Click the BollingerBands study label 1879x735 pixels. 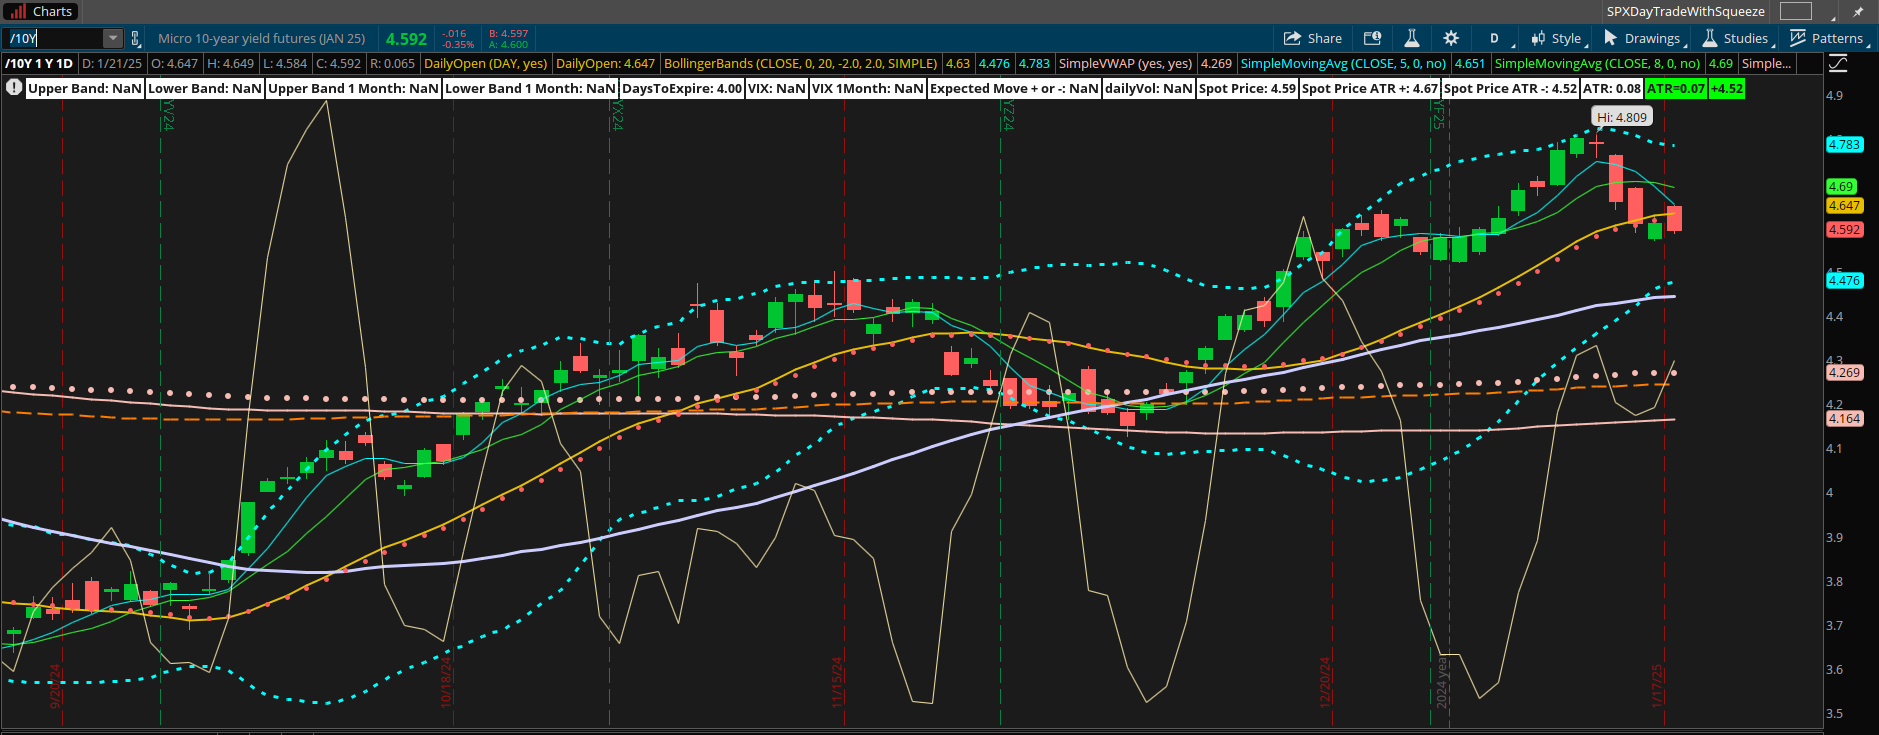pos(801,63)
